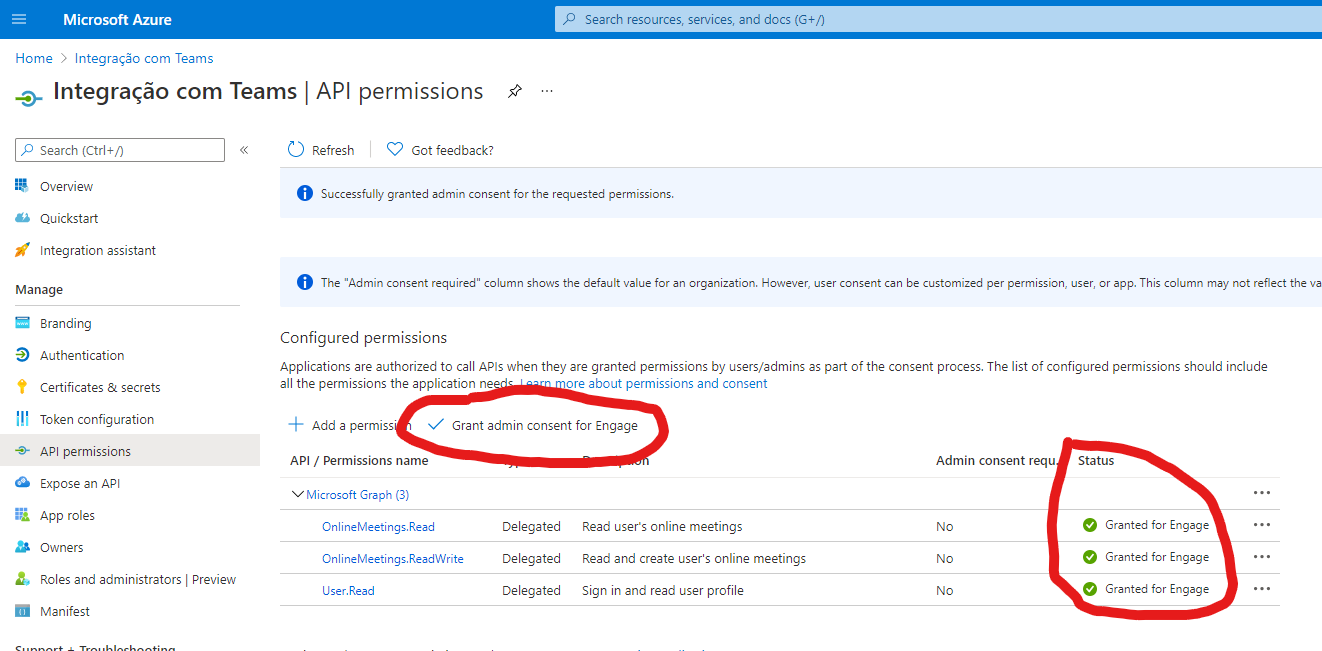
Task: Click the top search resources box
Action: coord(938,19)
